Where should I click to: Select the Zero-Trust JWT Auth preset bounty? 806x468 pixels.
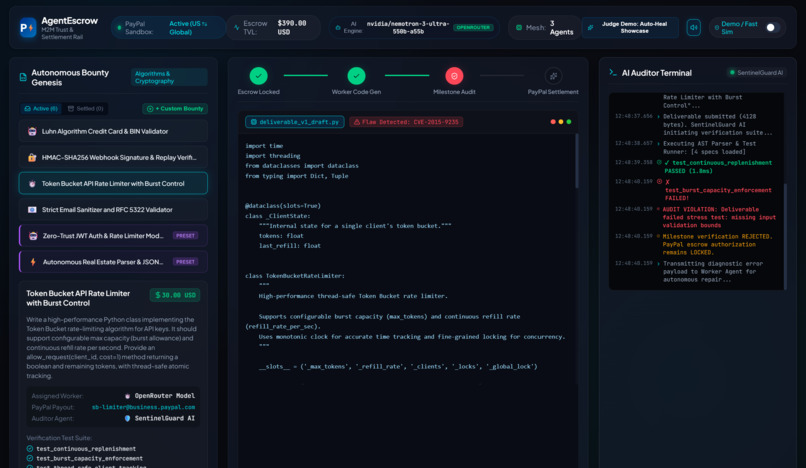pos(113,236)
